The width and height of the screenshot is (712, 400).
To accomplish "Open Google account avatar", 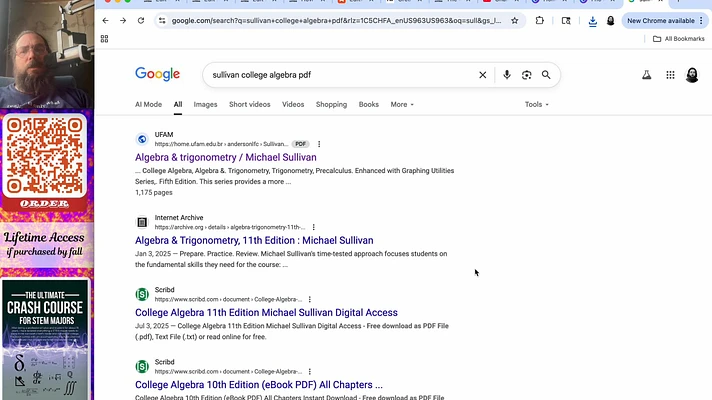I will tap(692, 75).
